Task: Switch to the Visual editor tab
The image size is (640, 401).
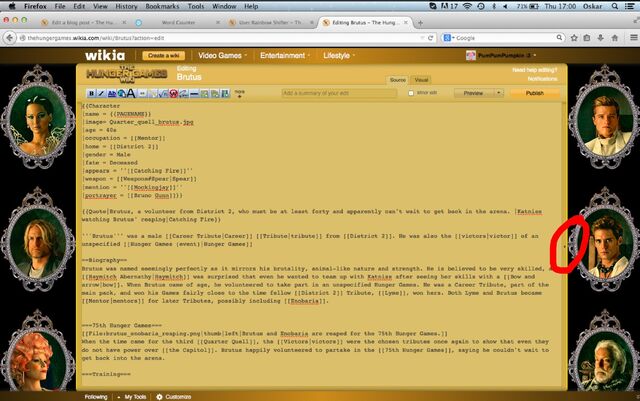Action: click(421, 80)
